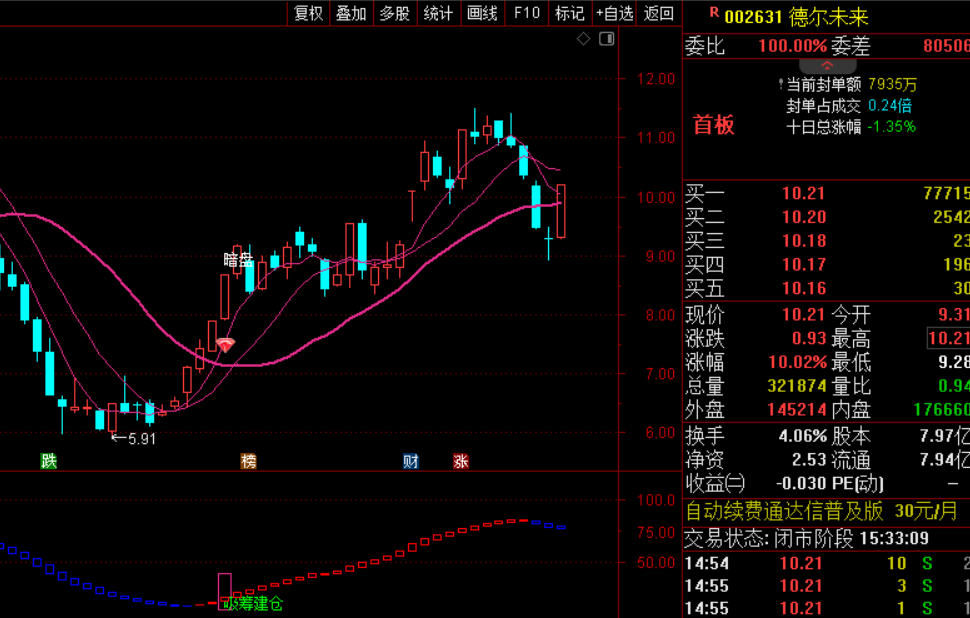Open the 复权 menu

click(309, 13)
